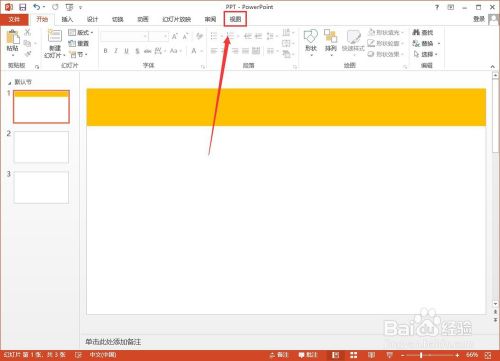
Task: Click the Decrease Indent icon
Action: (x=248, y=36)
